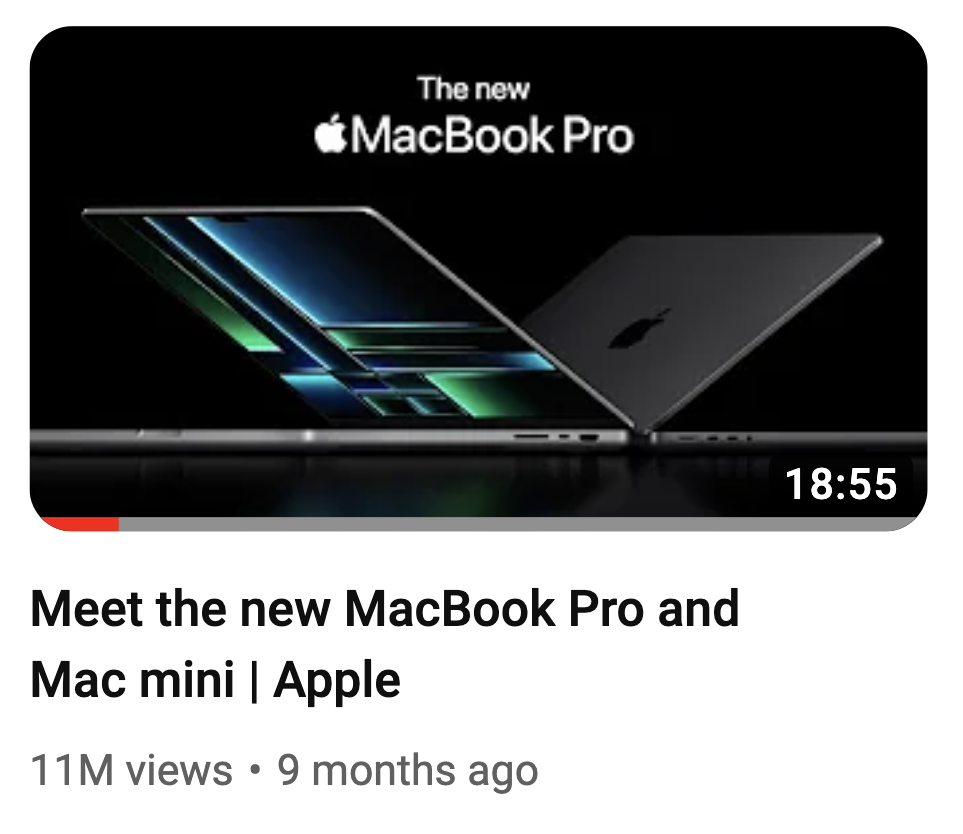Click the 'MacBook Pro' heading in thumbnail

(x=492, y=136)
